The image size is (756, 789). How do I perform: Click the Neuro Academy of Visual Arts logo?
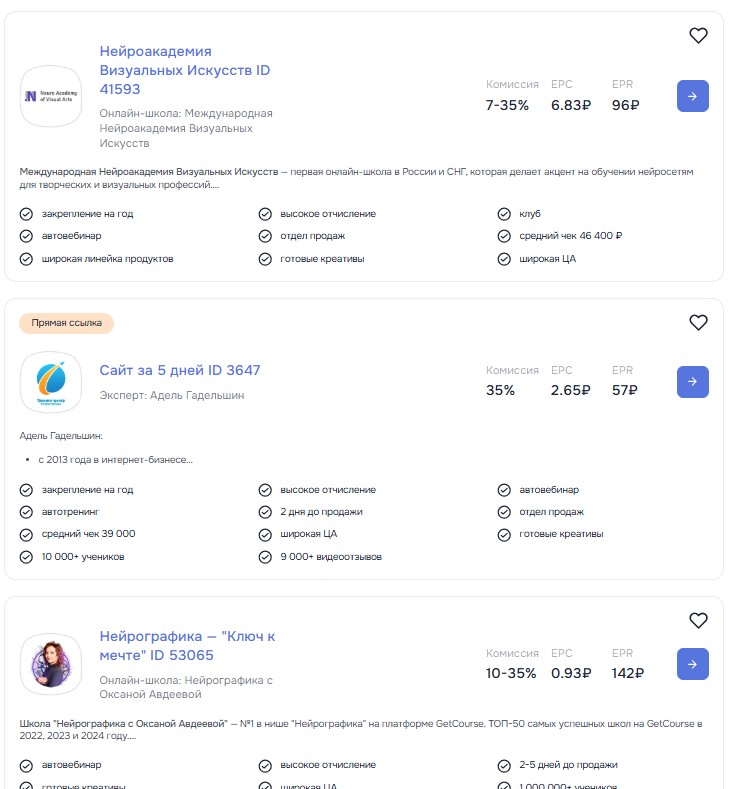pyautogui.click(x=51, y=96)
